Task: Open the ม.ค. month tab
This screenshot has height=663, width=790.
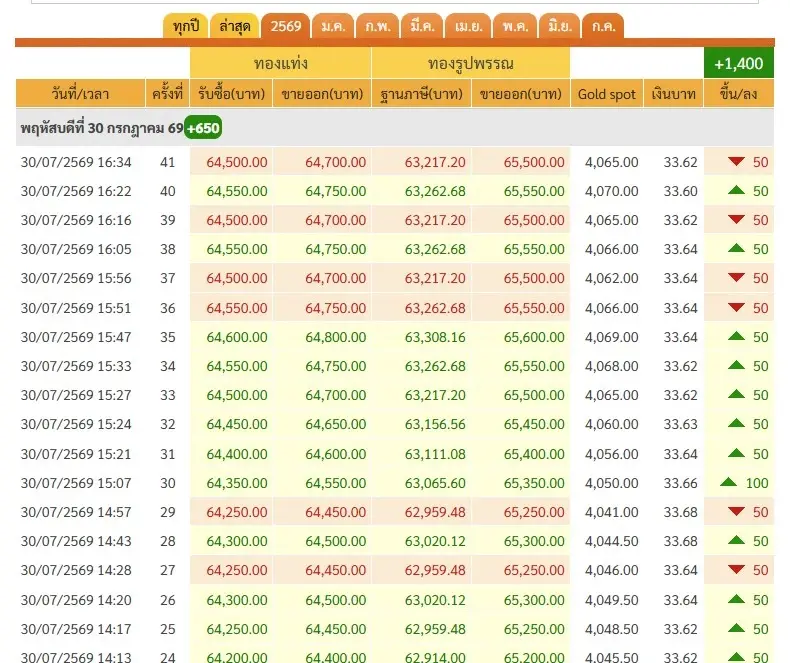Action: click(x=333, y=26)
